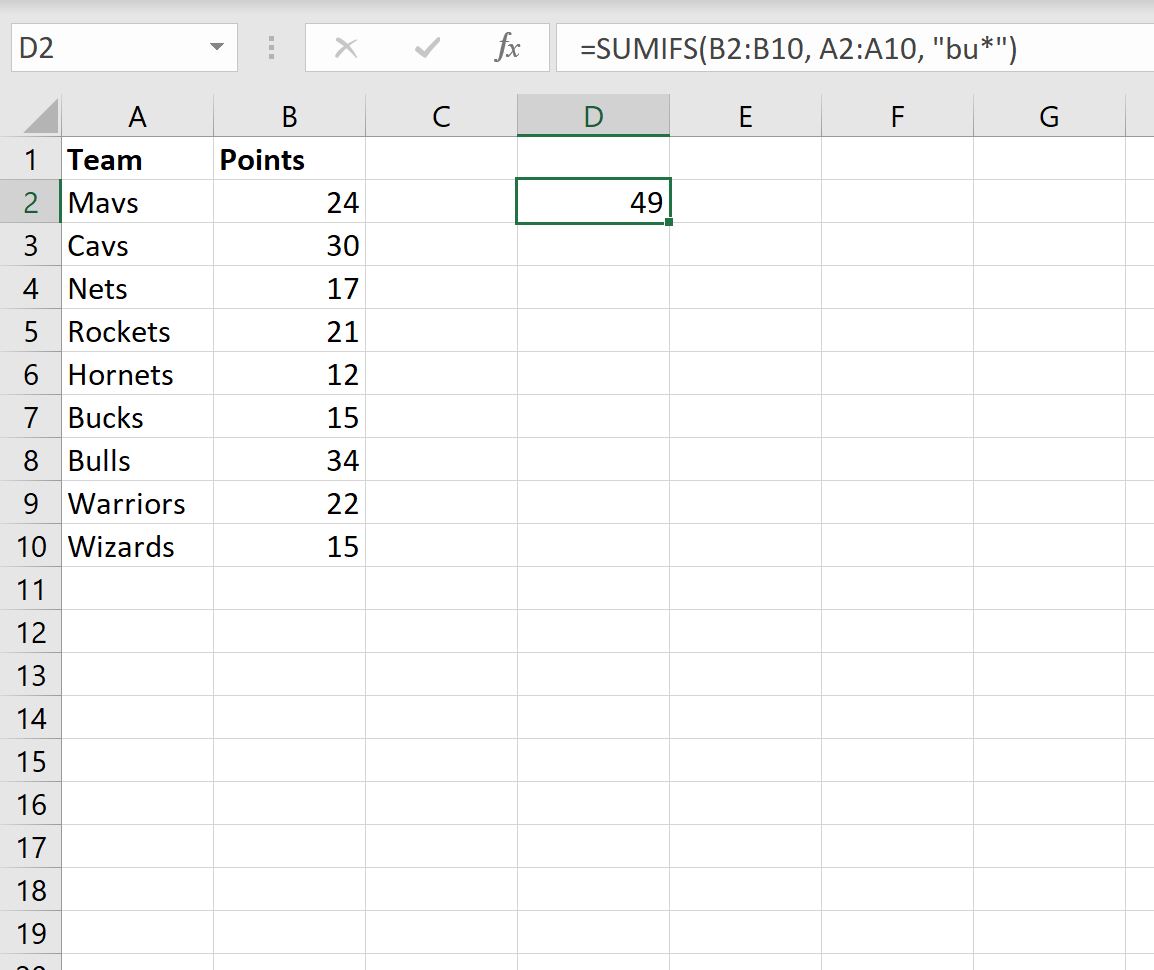Screen dimensions: 1154x970
Task: Click cell B7 with value 15
Action: (289, 417)
